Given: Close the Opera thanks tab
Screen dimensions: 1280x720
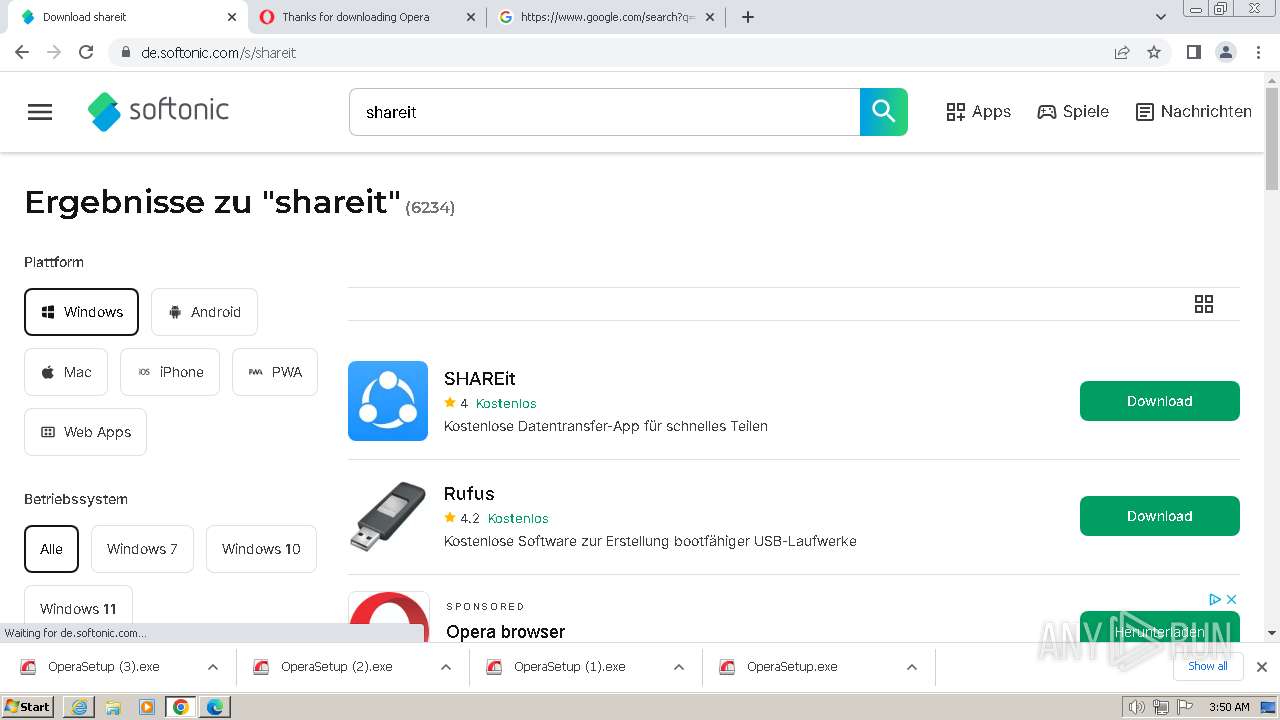Looking at the screenshot, I should click(x=472, y=17).
